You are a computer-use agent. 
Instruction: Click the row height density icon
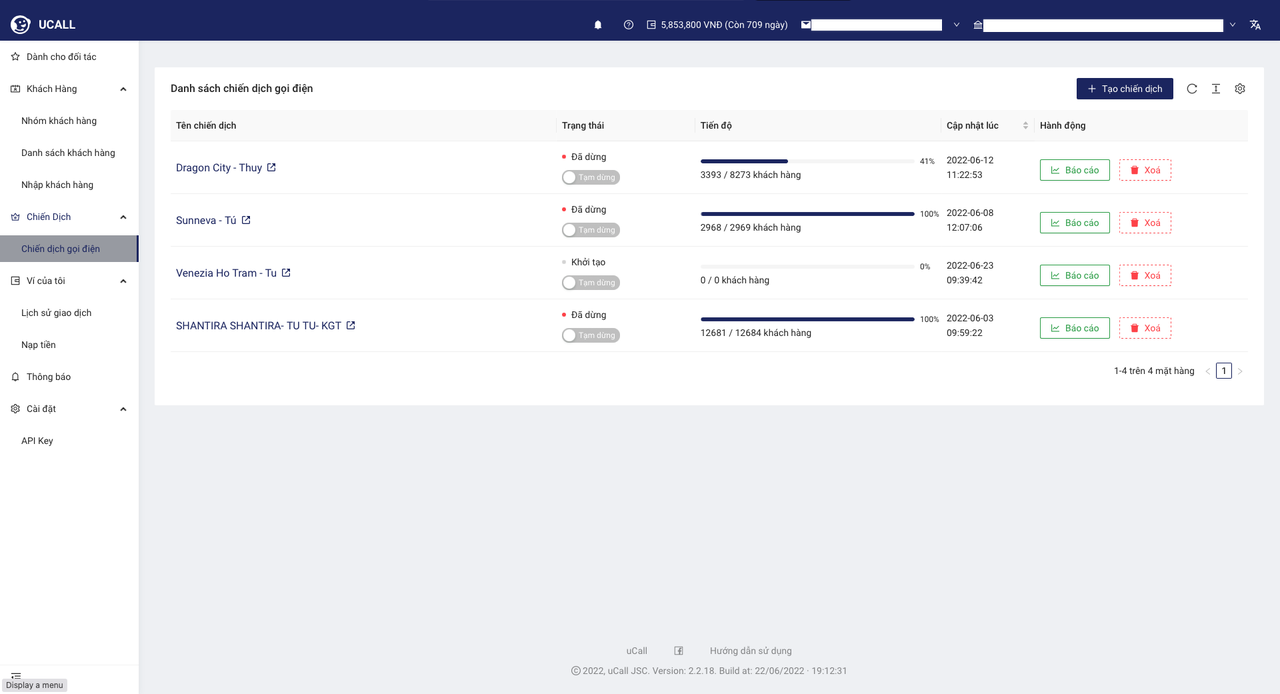pos(1216,89)
